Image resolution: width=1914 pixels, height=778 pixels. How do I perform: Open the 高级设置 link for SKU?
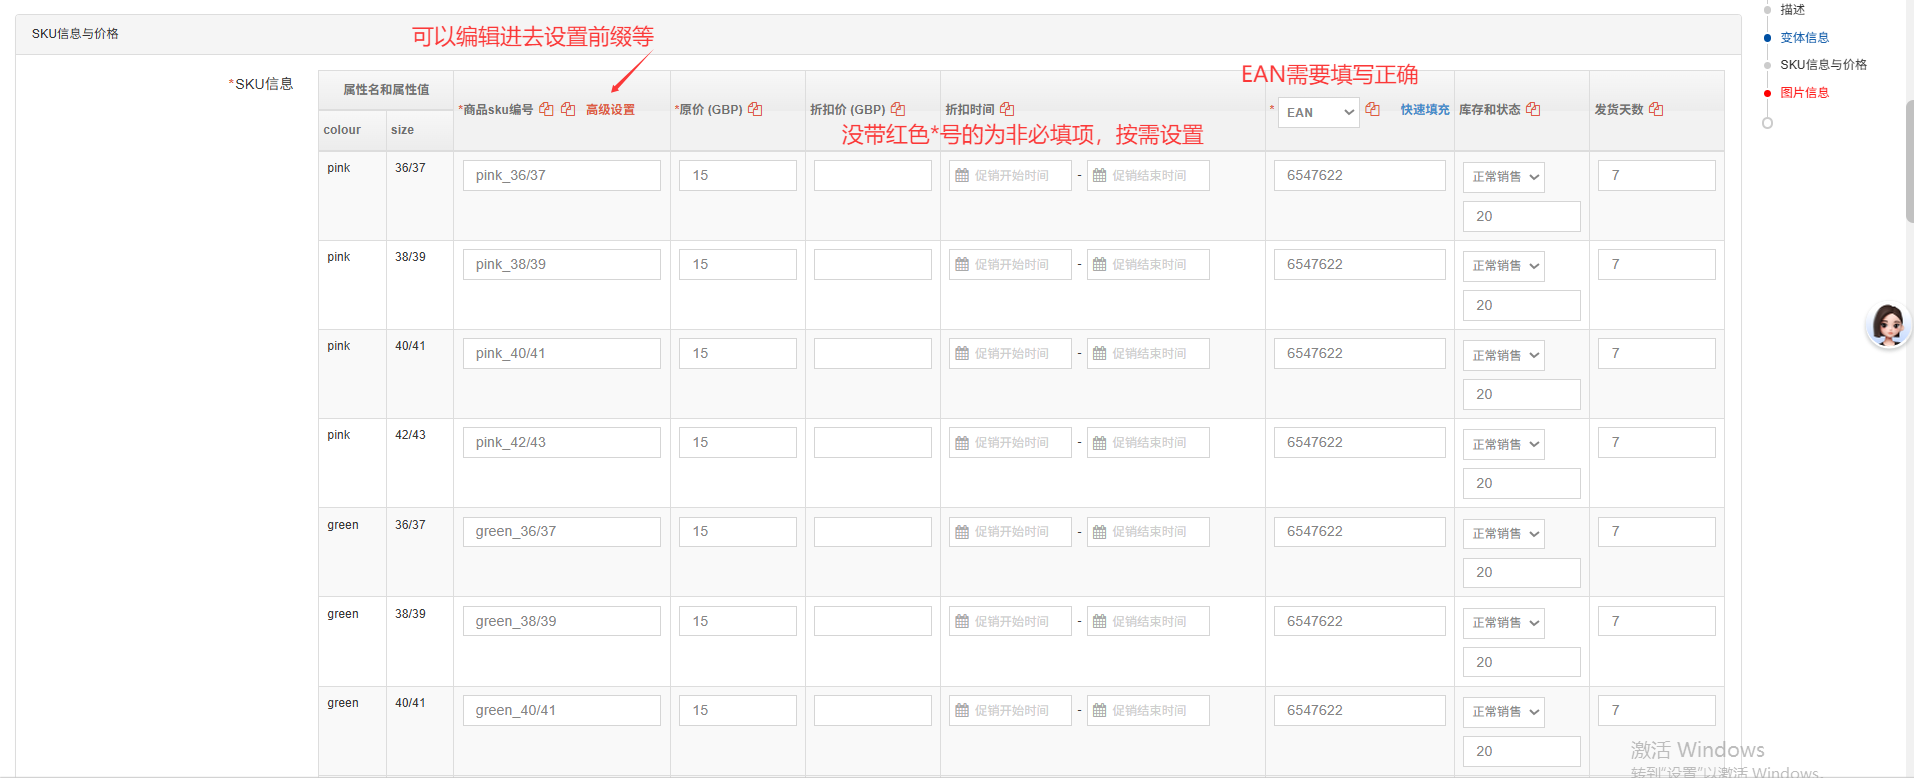coord(610,110)
